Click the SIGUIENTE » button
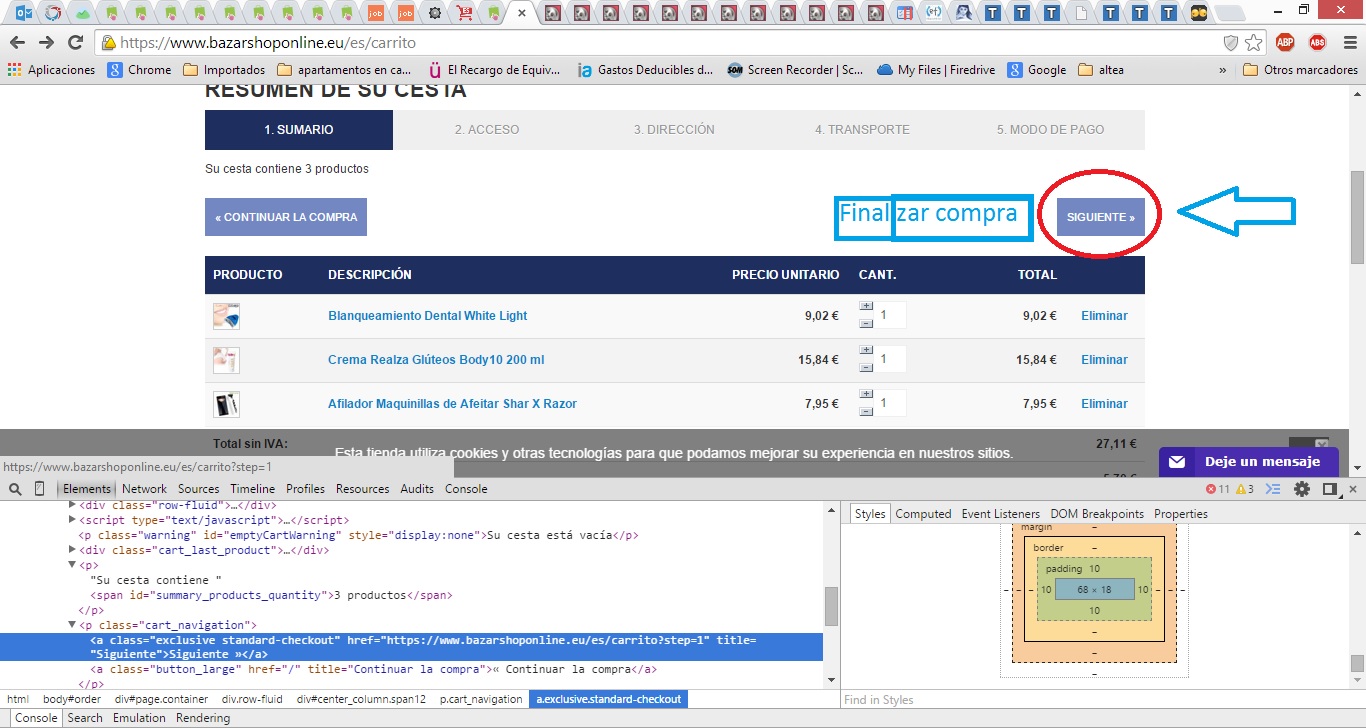This screenshot has width=1366, height=728. point(1101,217)
